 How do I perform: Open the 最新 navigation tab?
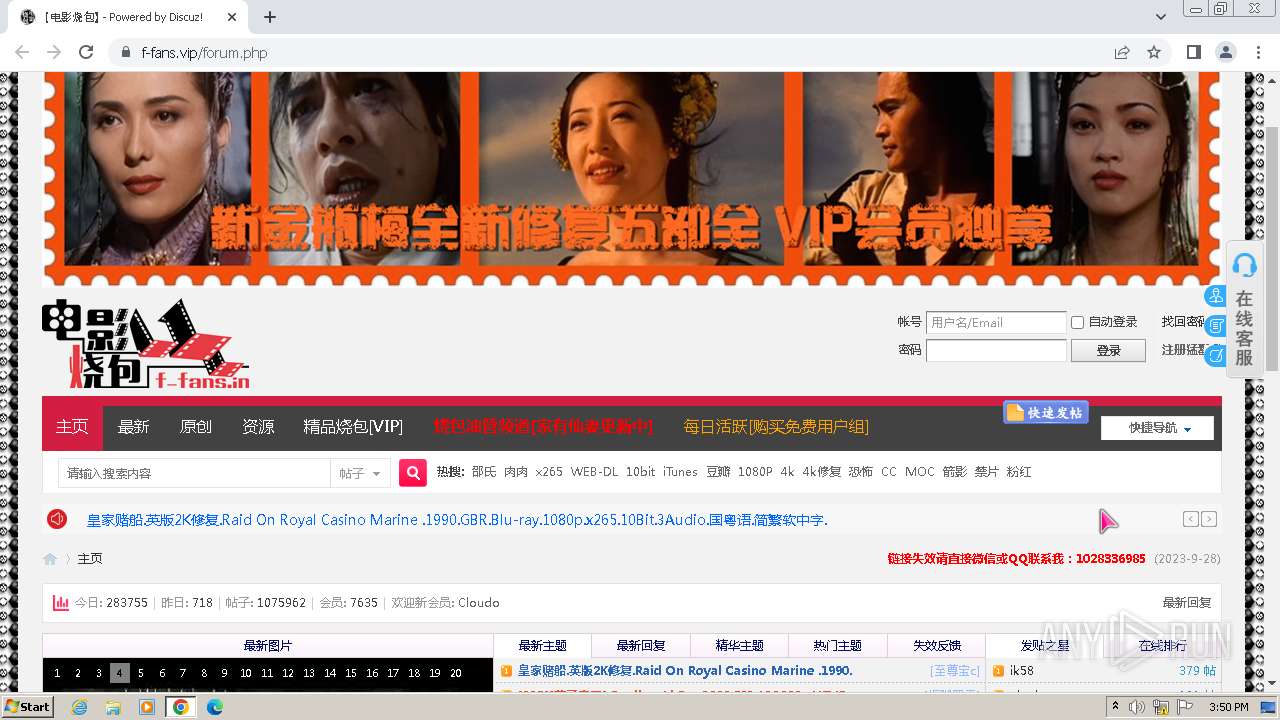click(x=133, y=427)
